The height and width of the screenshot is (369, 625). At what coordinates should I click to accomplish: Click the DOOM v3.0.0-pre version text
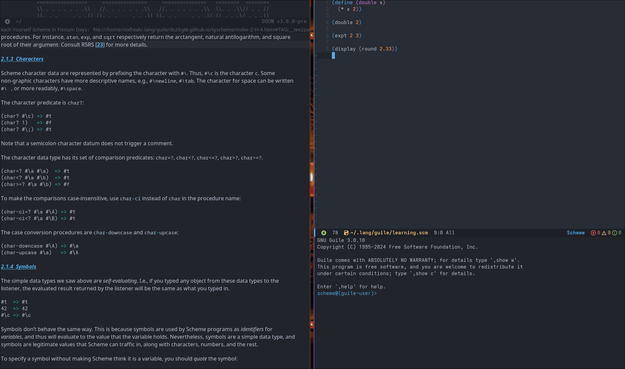(x=284, y=22)
